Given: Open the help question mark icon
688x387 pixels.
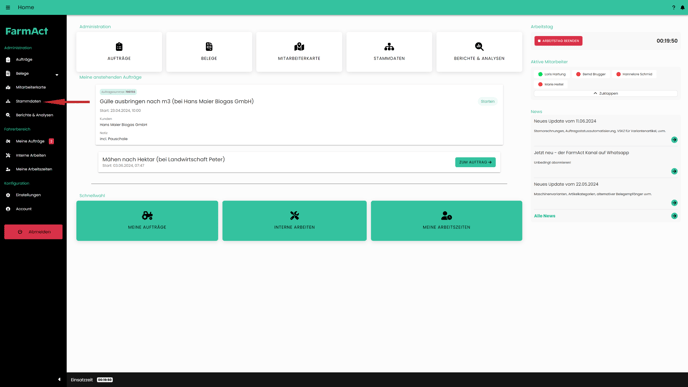Looking at the screenshot, I should (x=674, y=7).
